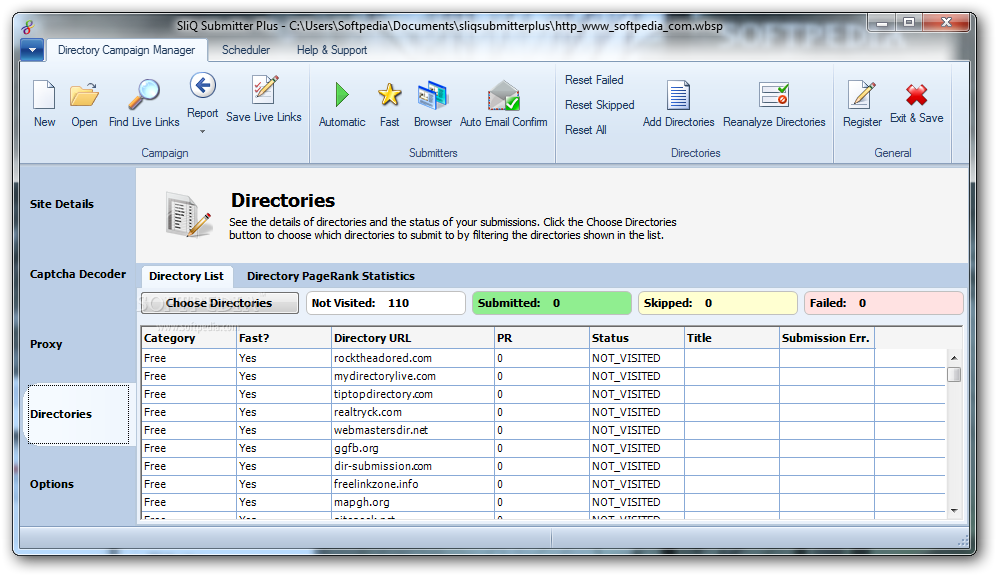Switch to the Directory Campaign Manager tab
This screenshot has width=997, height=576.
pos(126,50)
